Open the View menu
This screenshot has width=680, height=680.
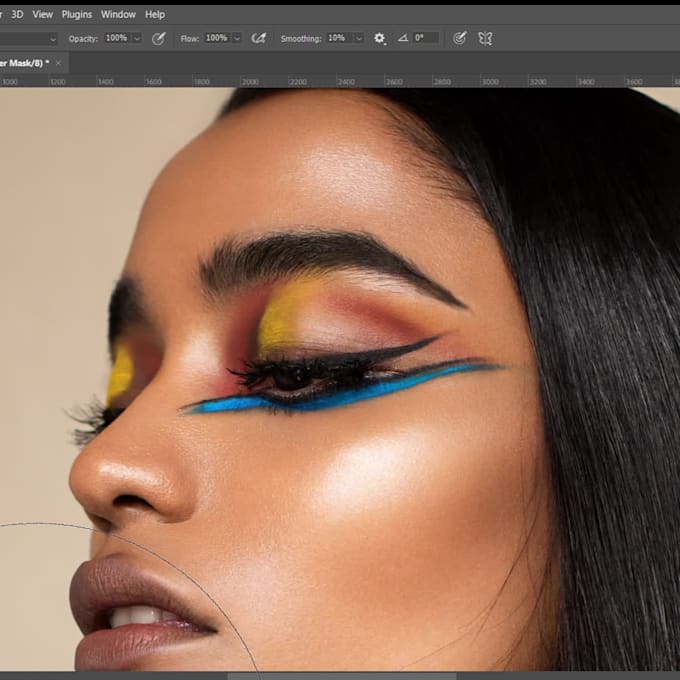pyautogui.click(x=42, y=15)
